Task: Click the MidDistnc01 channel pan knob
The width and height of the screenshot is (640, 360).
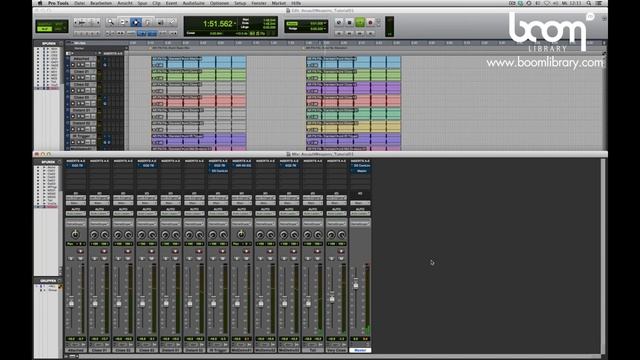Action: tap(241, 234)
